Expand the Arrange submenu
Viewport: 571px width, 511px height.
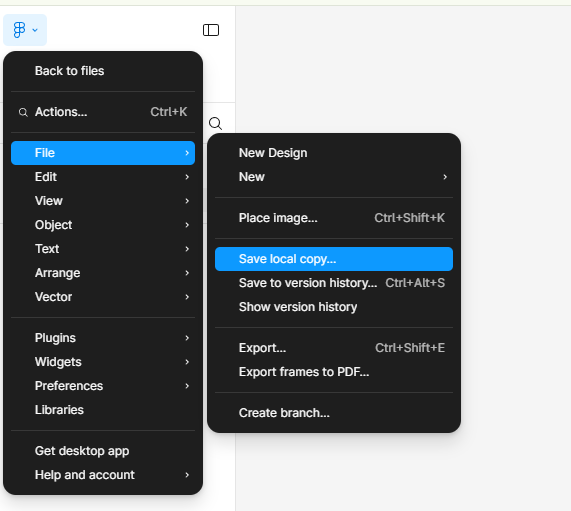103,273
